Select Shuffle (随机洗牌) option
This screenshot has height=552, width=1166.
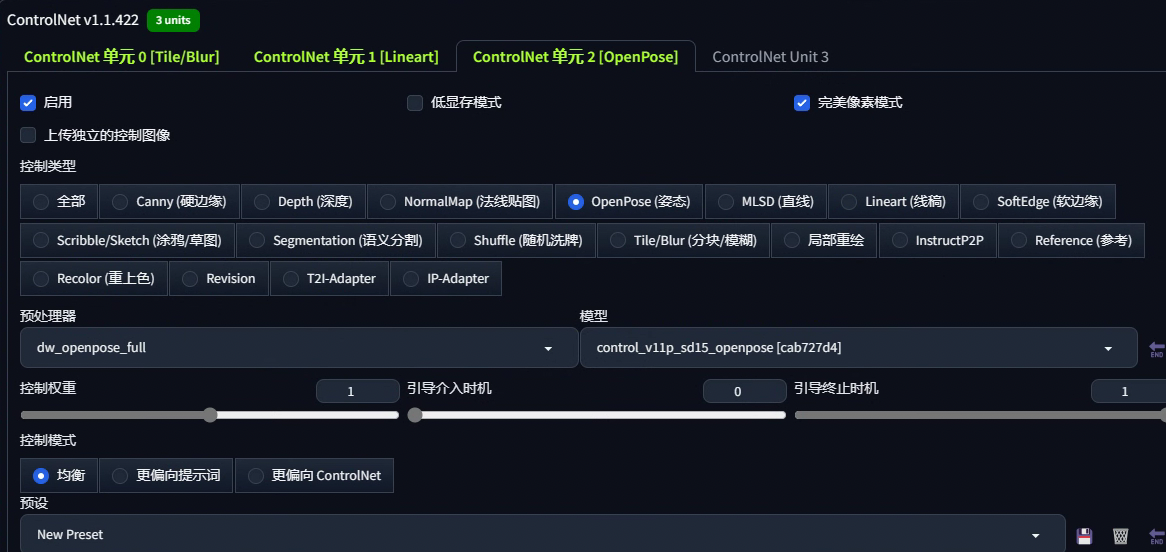[516, 240]
